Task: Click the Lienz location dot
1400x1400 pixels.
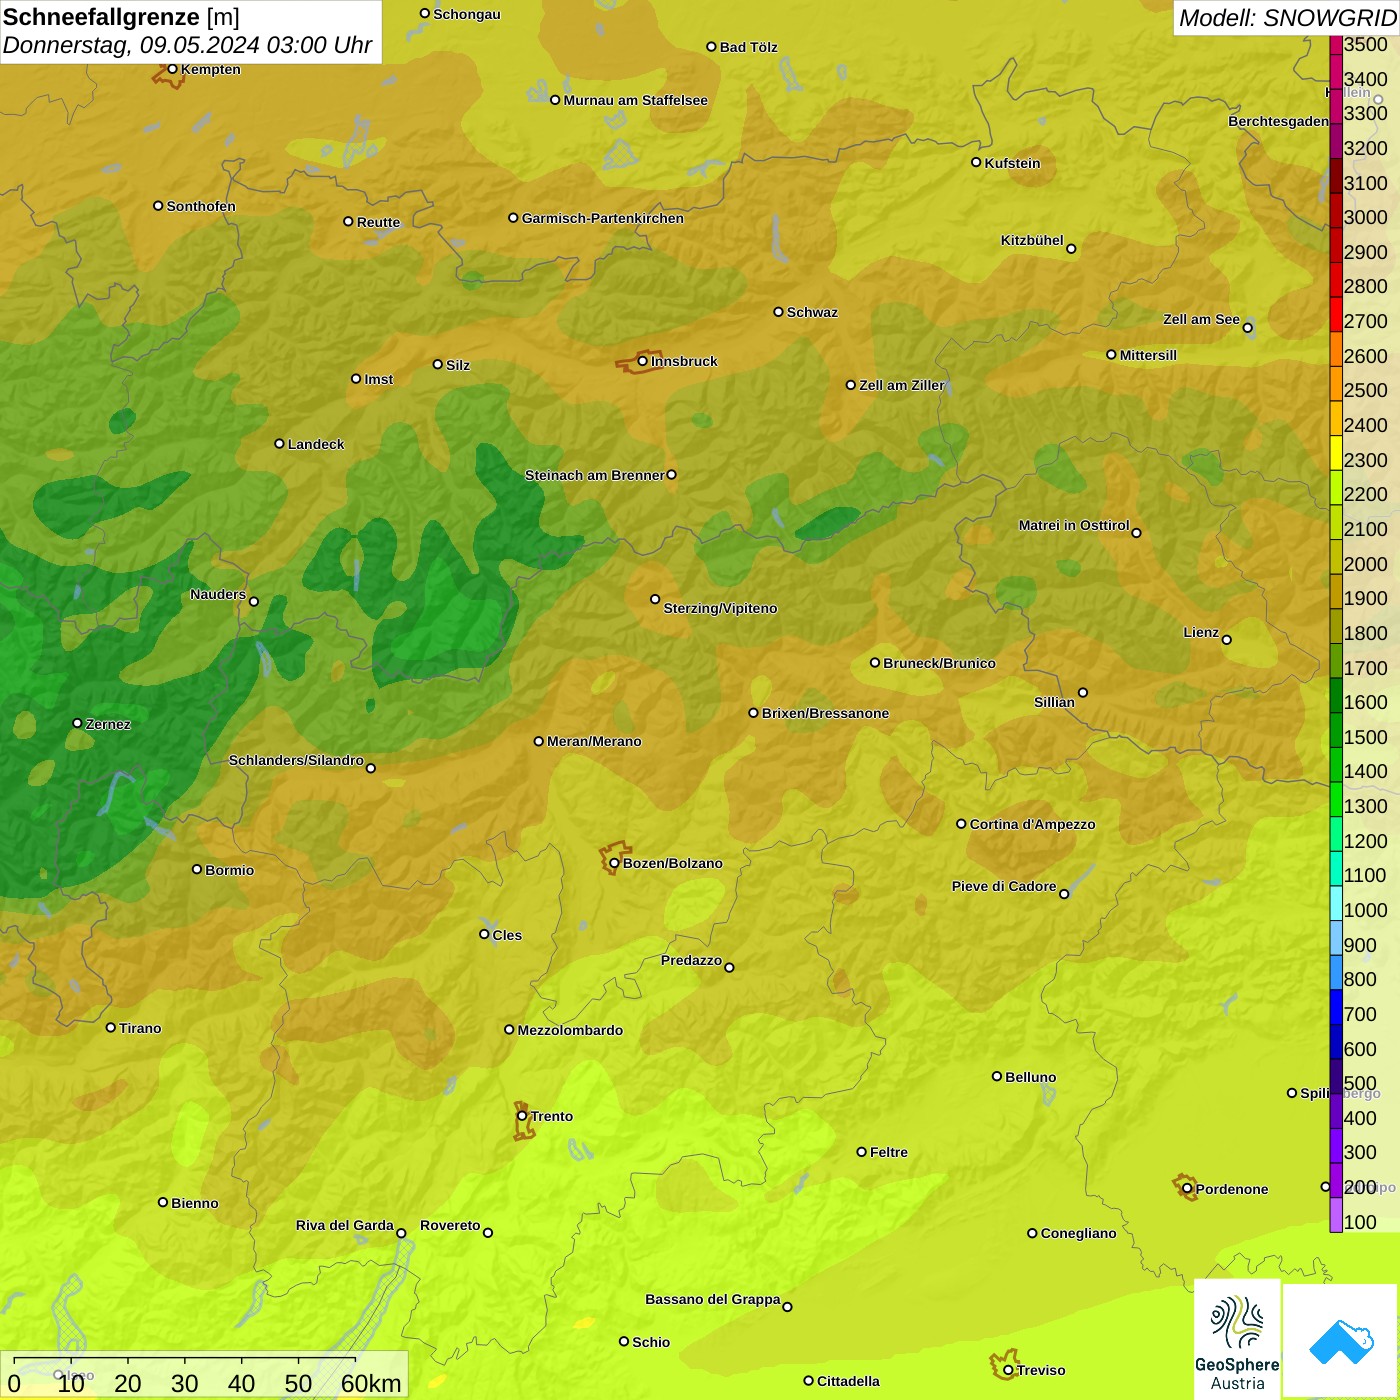Action: click(1227, 640)
